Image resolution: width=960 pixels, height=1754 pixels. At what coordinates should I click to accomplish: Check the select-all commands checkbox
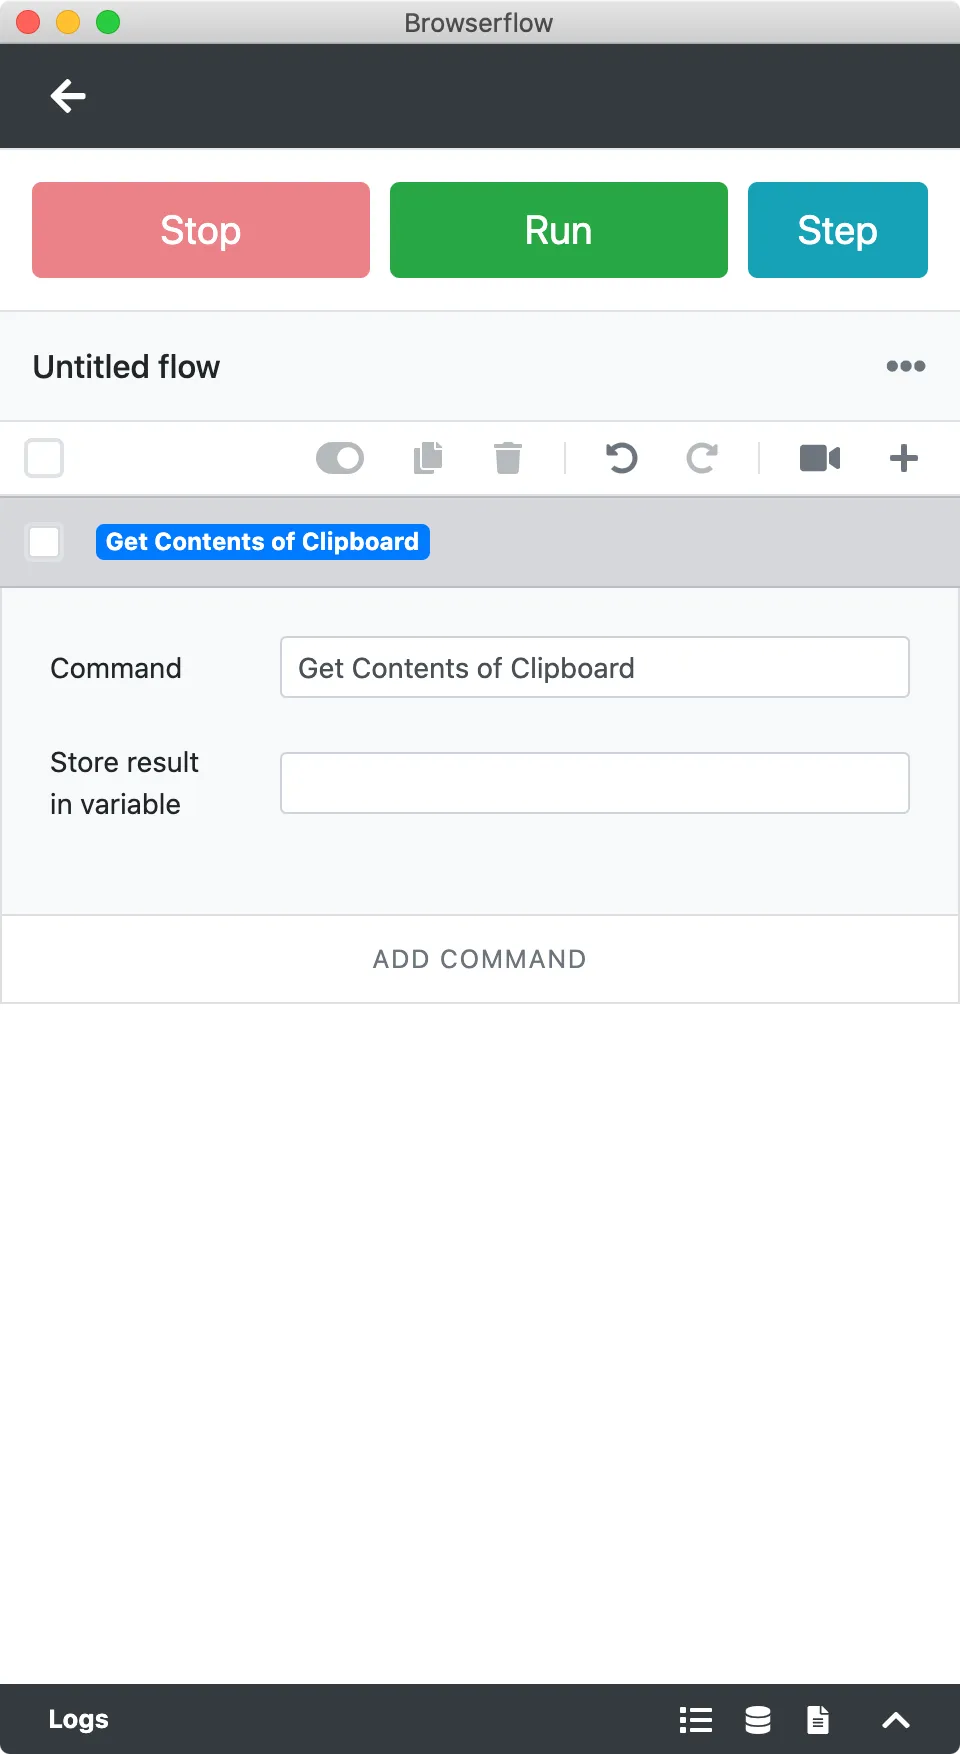click(x=44, y=458)
